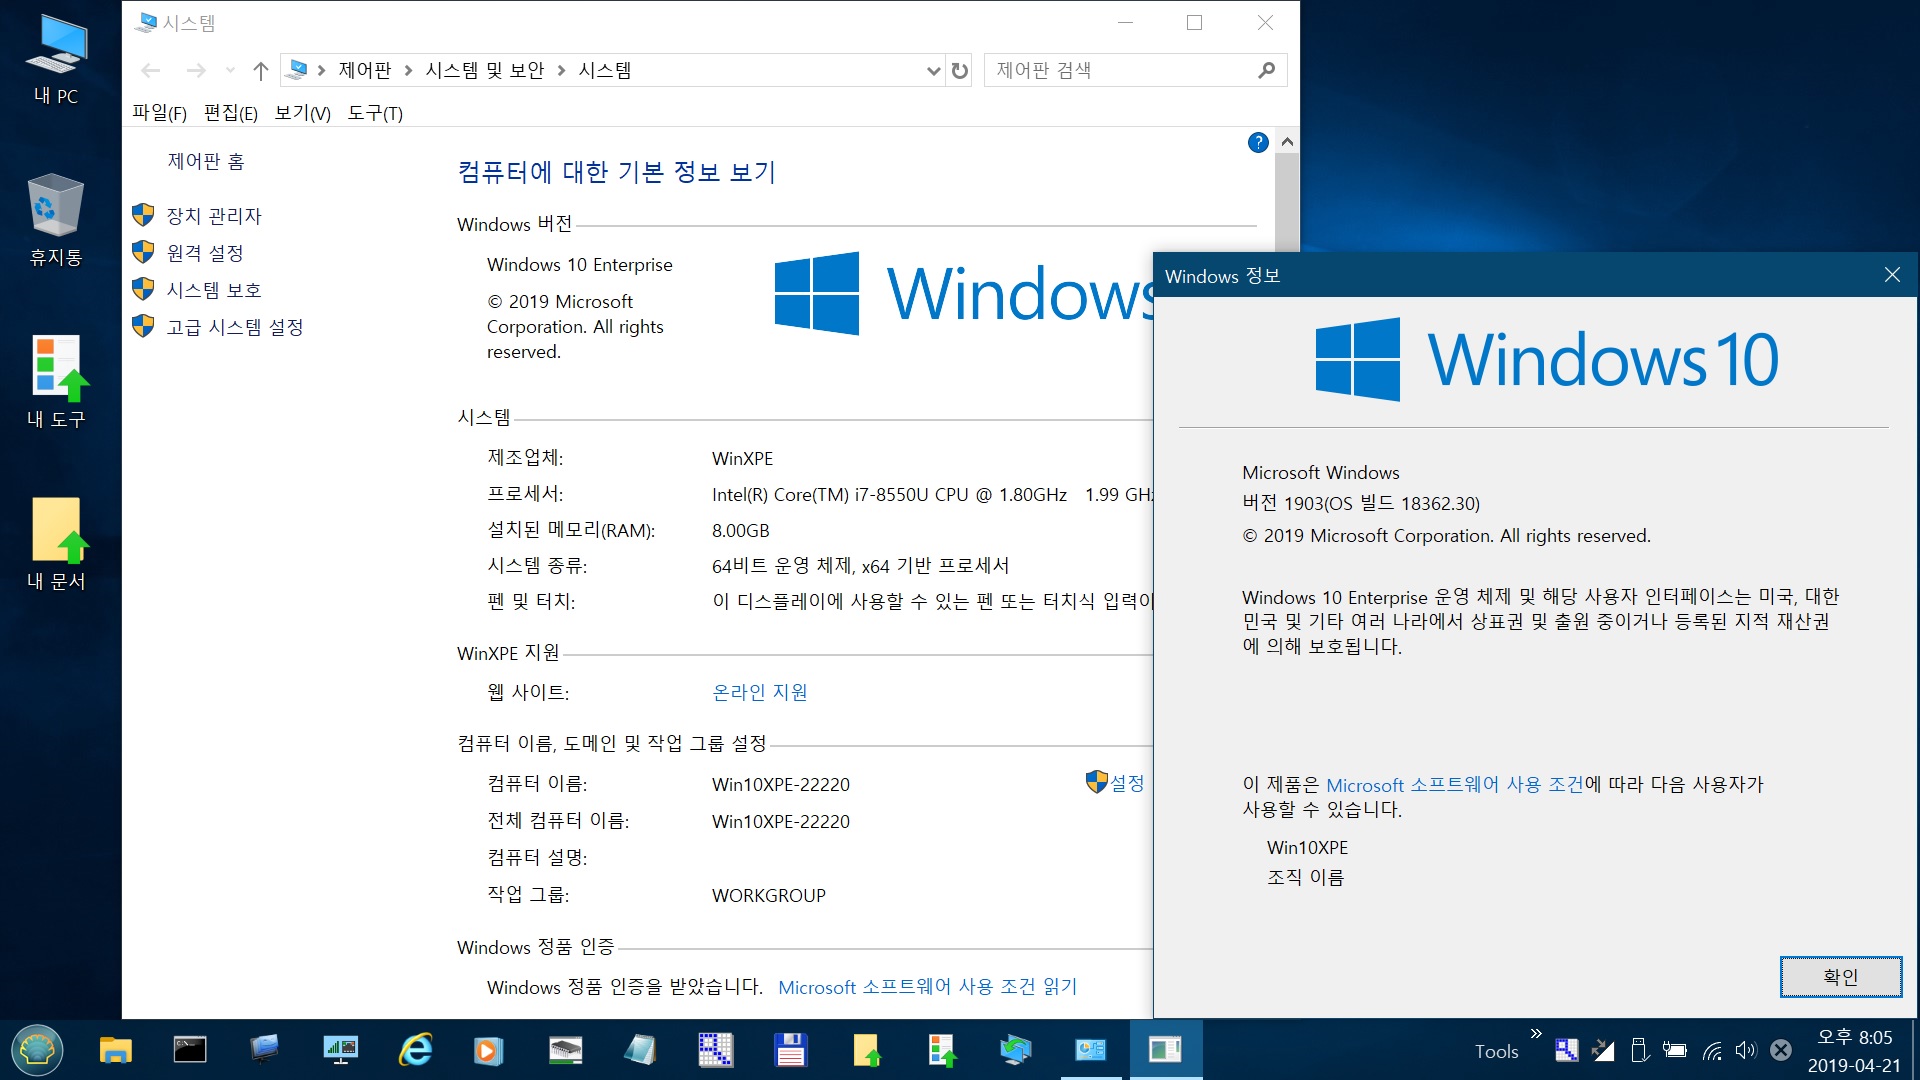Open the 도구(T) menu
The width and height of the screenshot is (1920, 1080).
pyautogui.click(x=375, y=113)
